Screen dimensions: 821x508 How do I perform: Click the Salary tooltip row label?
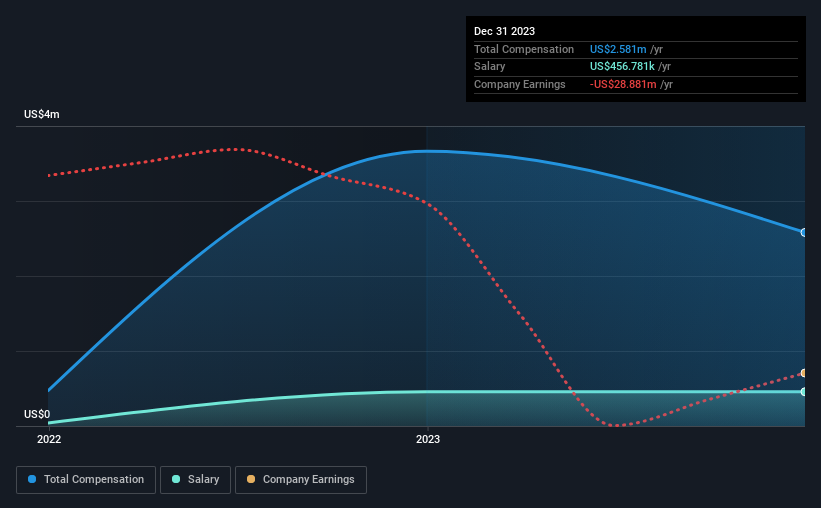[x=490, y=67]
